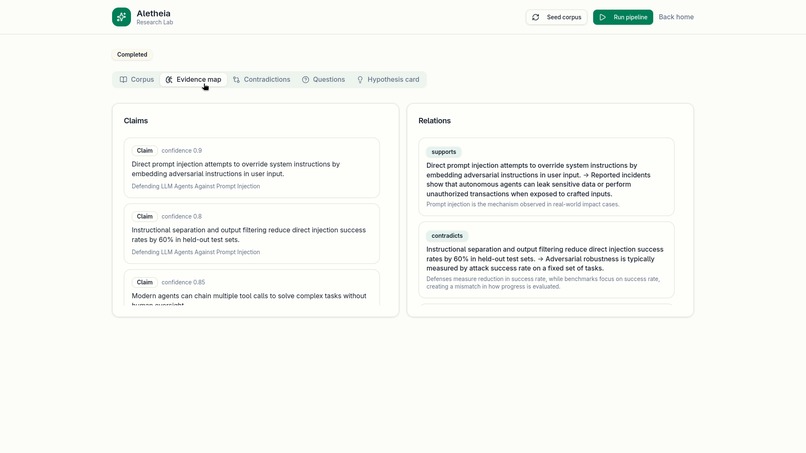Select the contradicts relation description text
Screen dimensions: 806x453
[545, 259]
